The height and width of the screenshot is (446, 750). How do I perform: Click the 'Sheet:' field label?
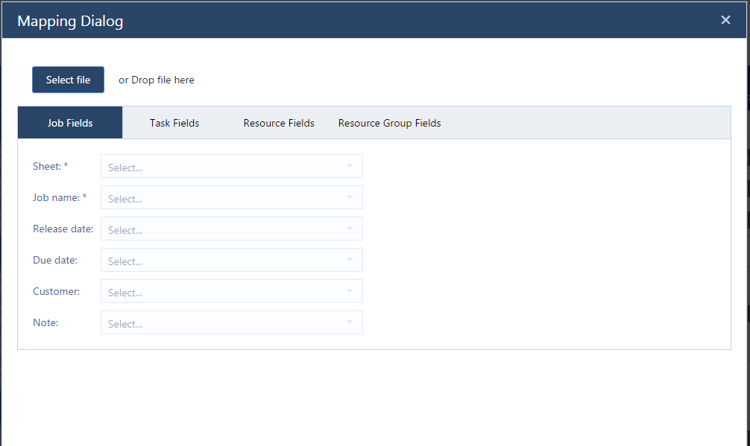click(x=47, y=166)
